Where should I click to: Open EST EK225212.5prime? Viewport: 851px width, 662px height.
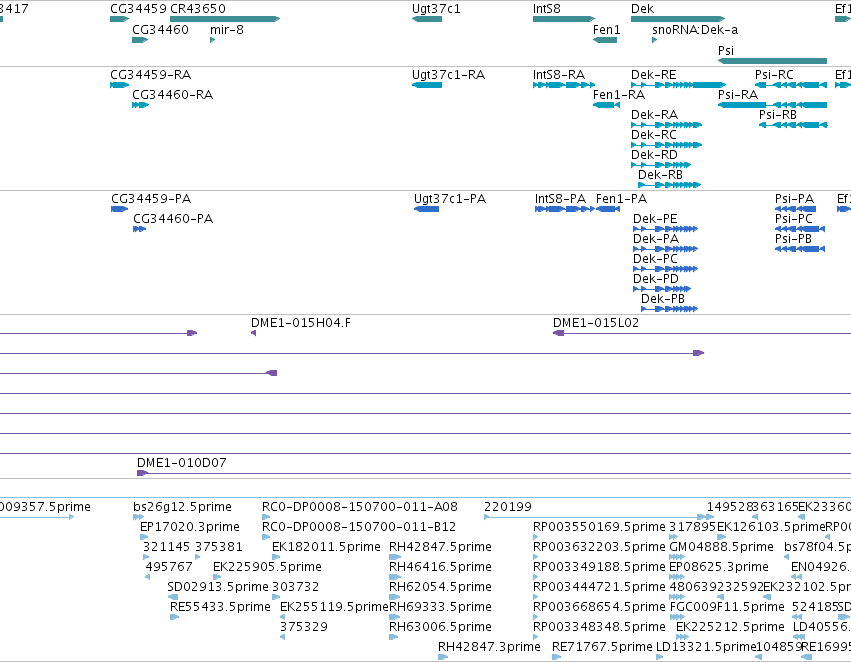coord(682,637)
